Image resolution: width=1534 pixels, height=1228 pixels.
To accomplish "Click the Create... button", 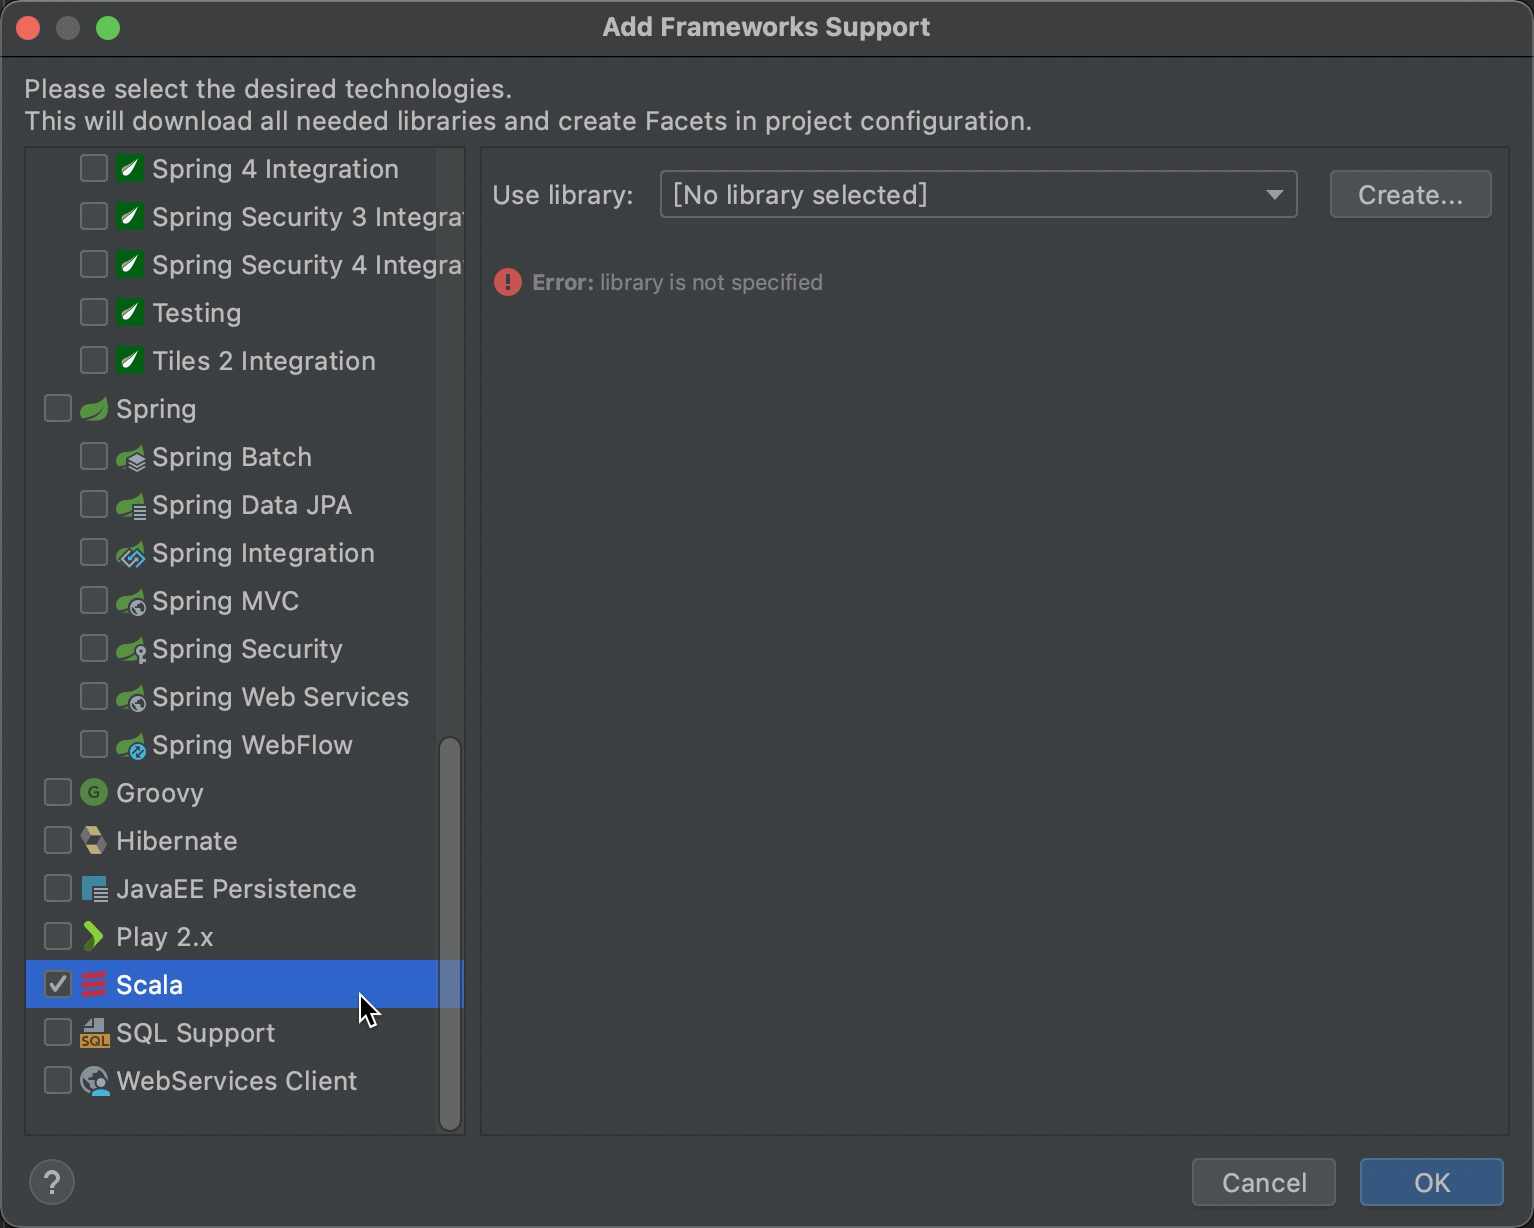I will pyautogui.click(x=1410, y=194).
